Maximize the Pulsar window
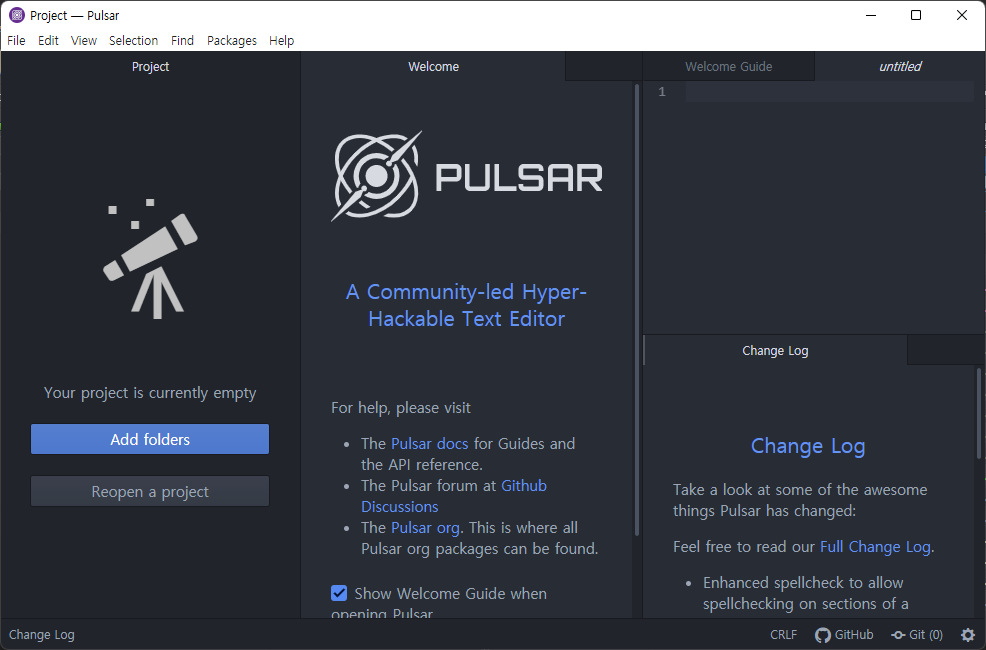 [x=916, y=15]
